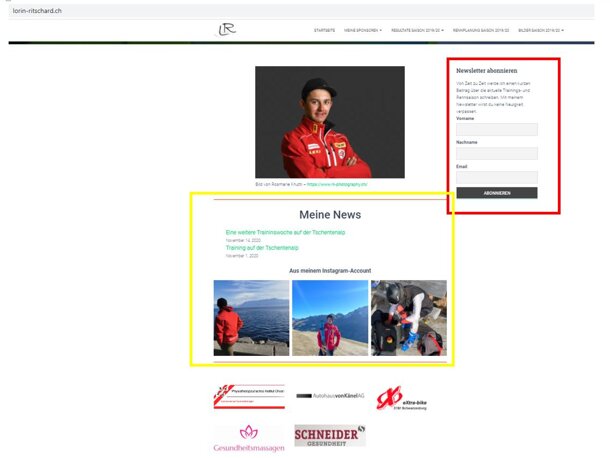Click the Schneider Gesundheit sponsor logo
Viewport: 610px width, 458px height.
(x=329, y=435)
